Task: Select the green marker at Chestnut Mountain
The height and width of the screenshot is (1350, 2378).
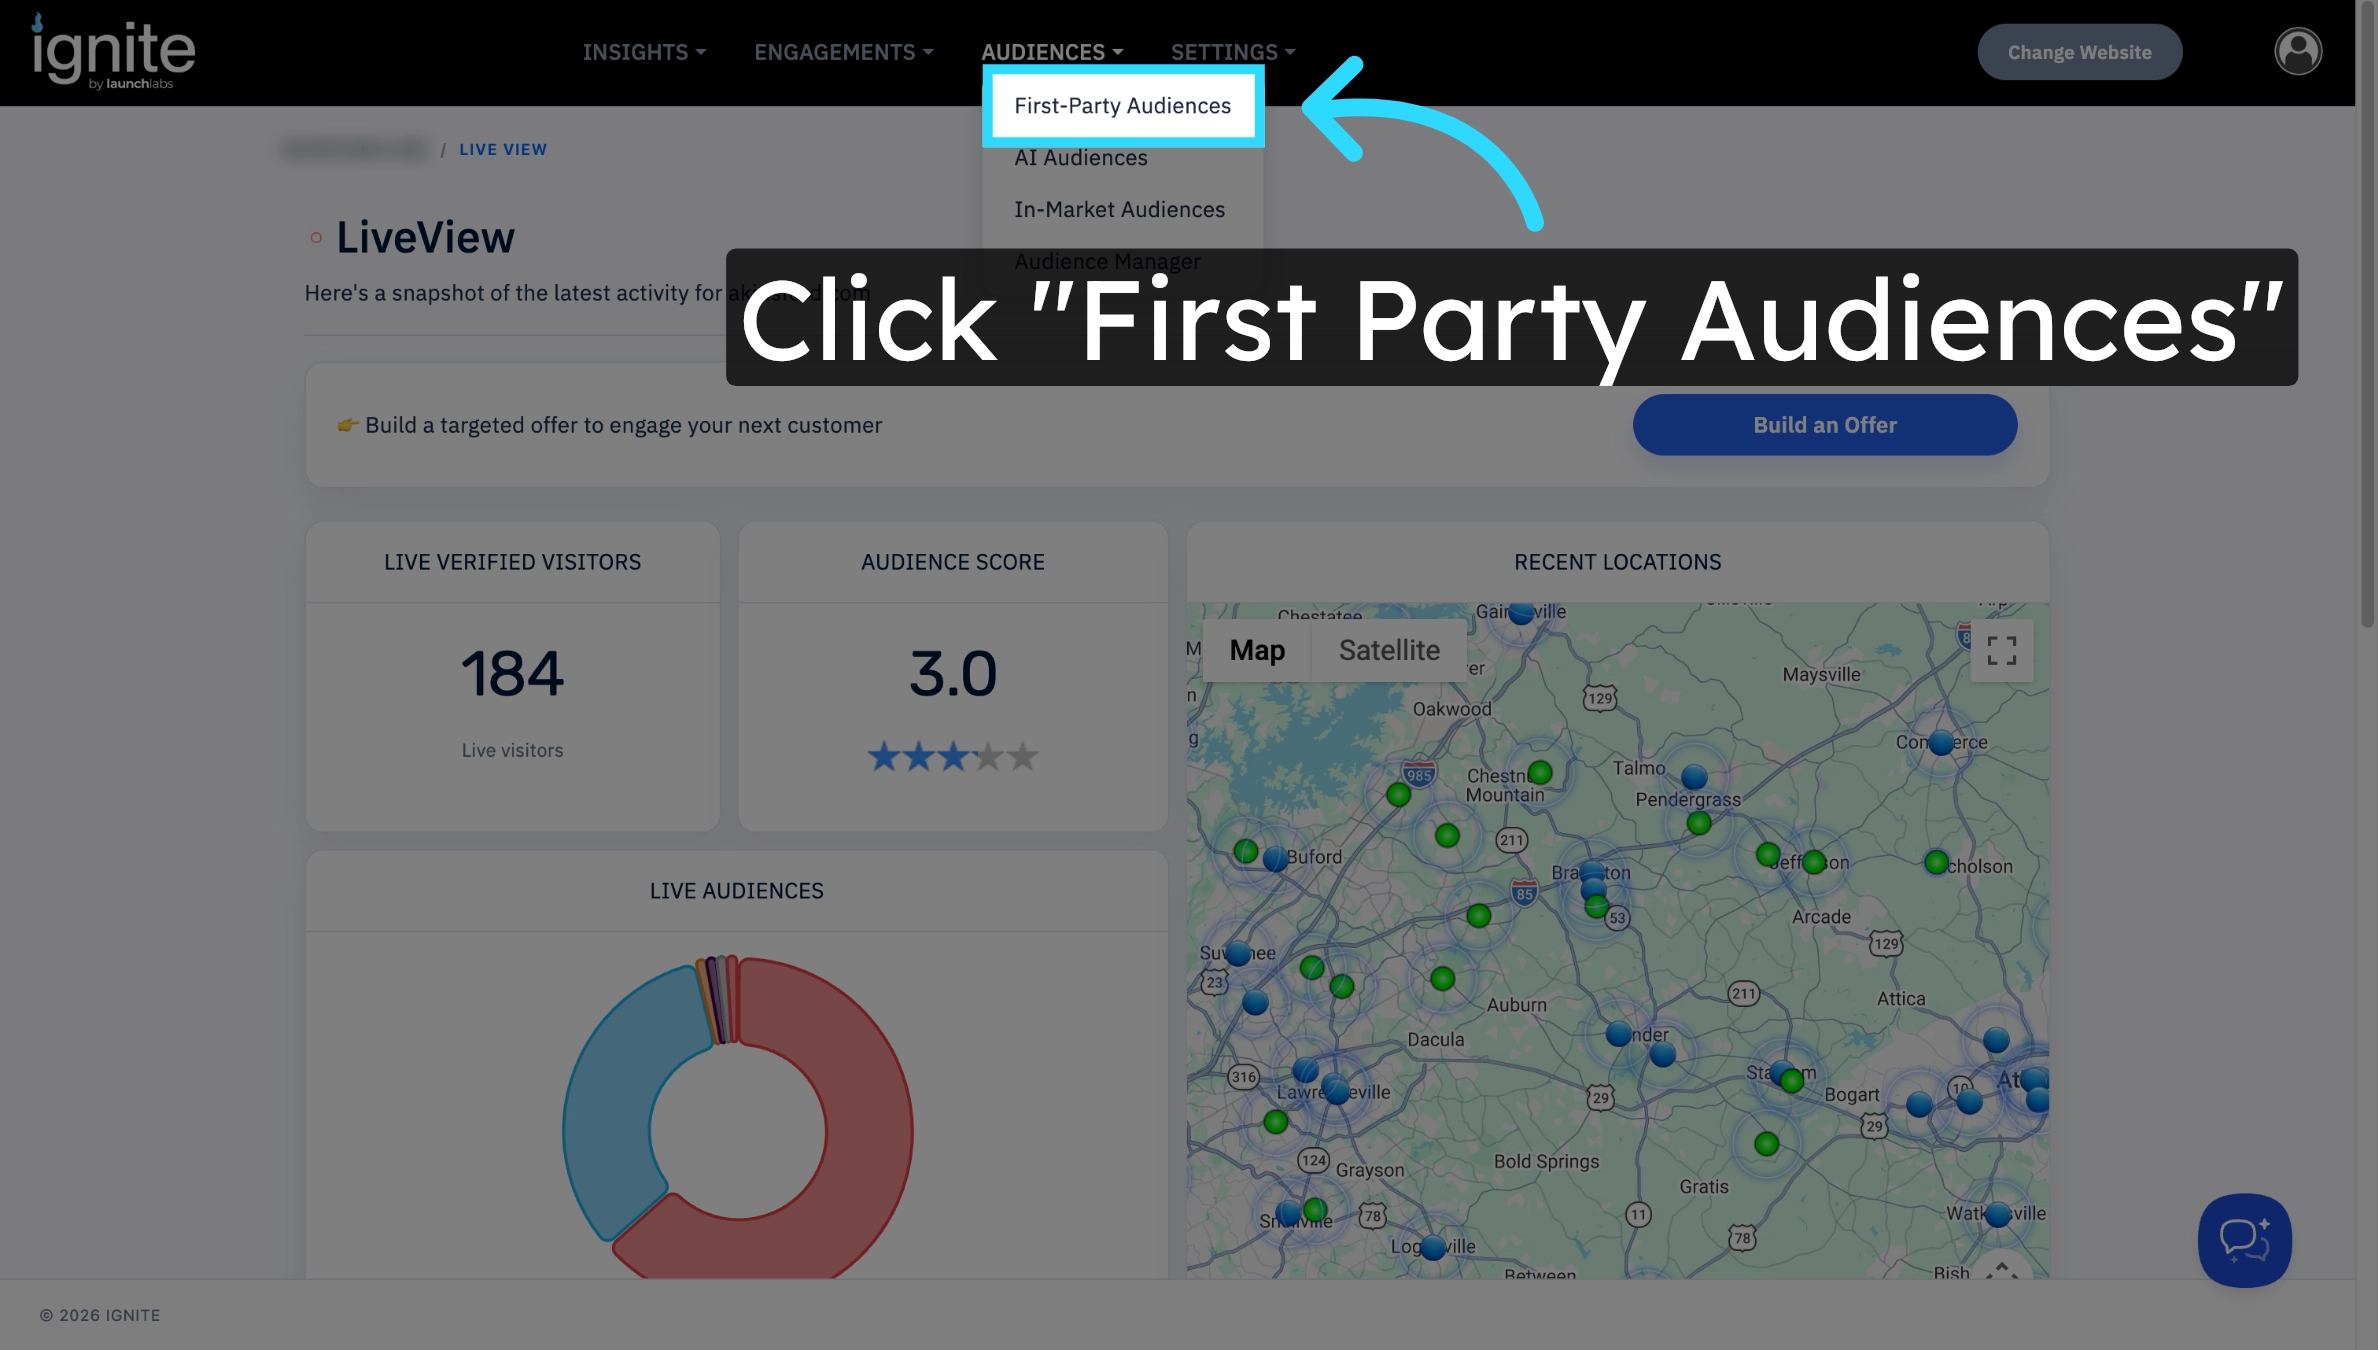Action: pos(1540,772)
